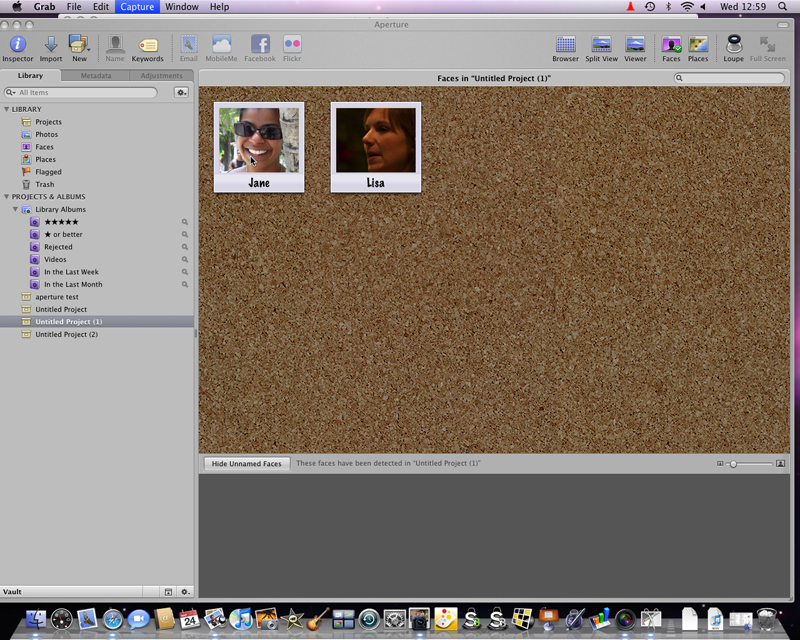Screen dimensions: 800x640
Task: Open the library action gear menu
Action: click(181, 92)
